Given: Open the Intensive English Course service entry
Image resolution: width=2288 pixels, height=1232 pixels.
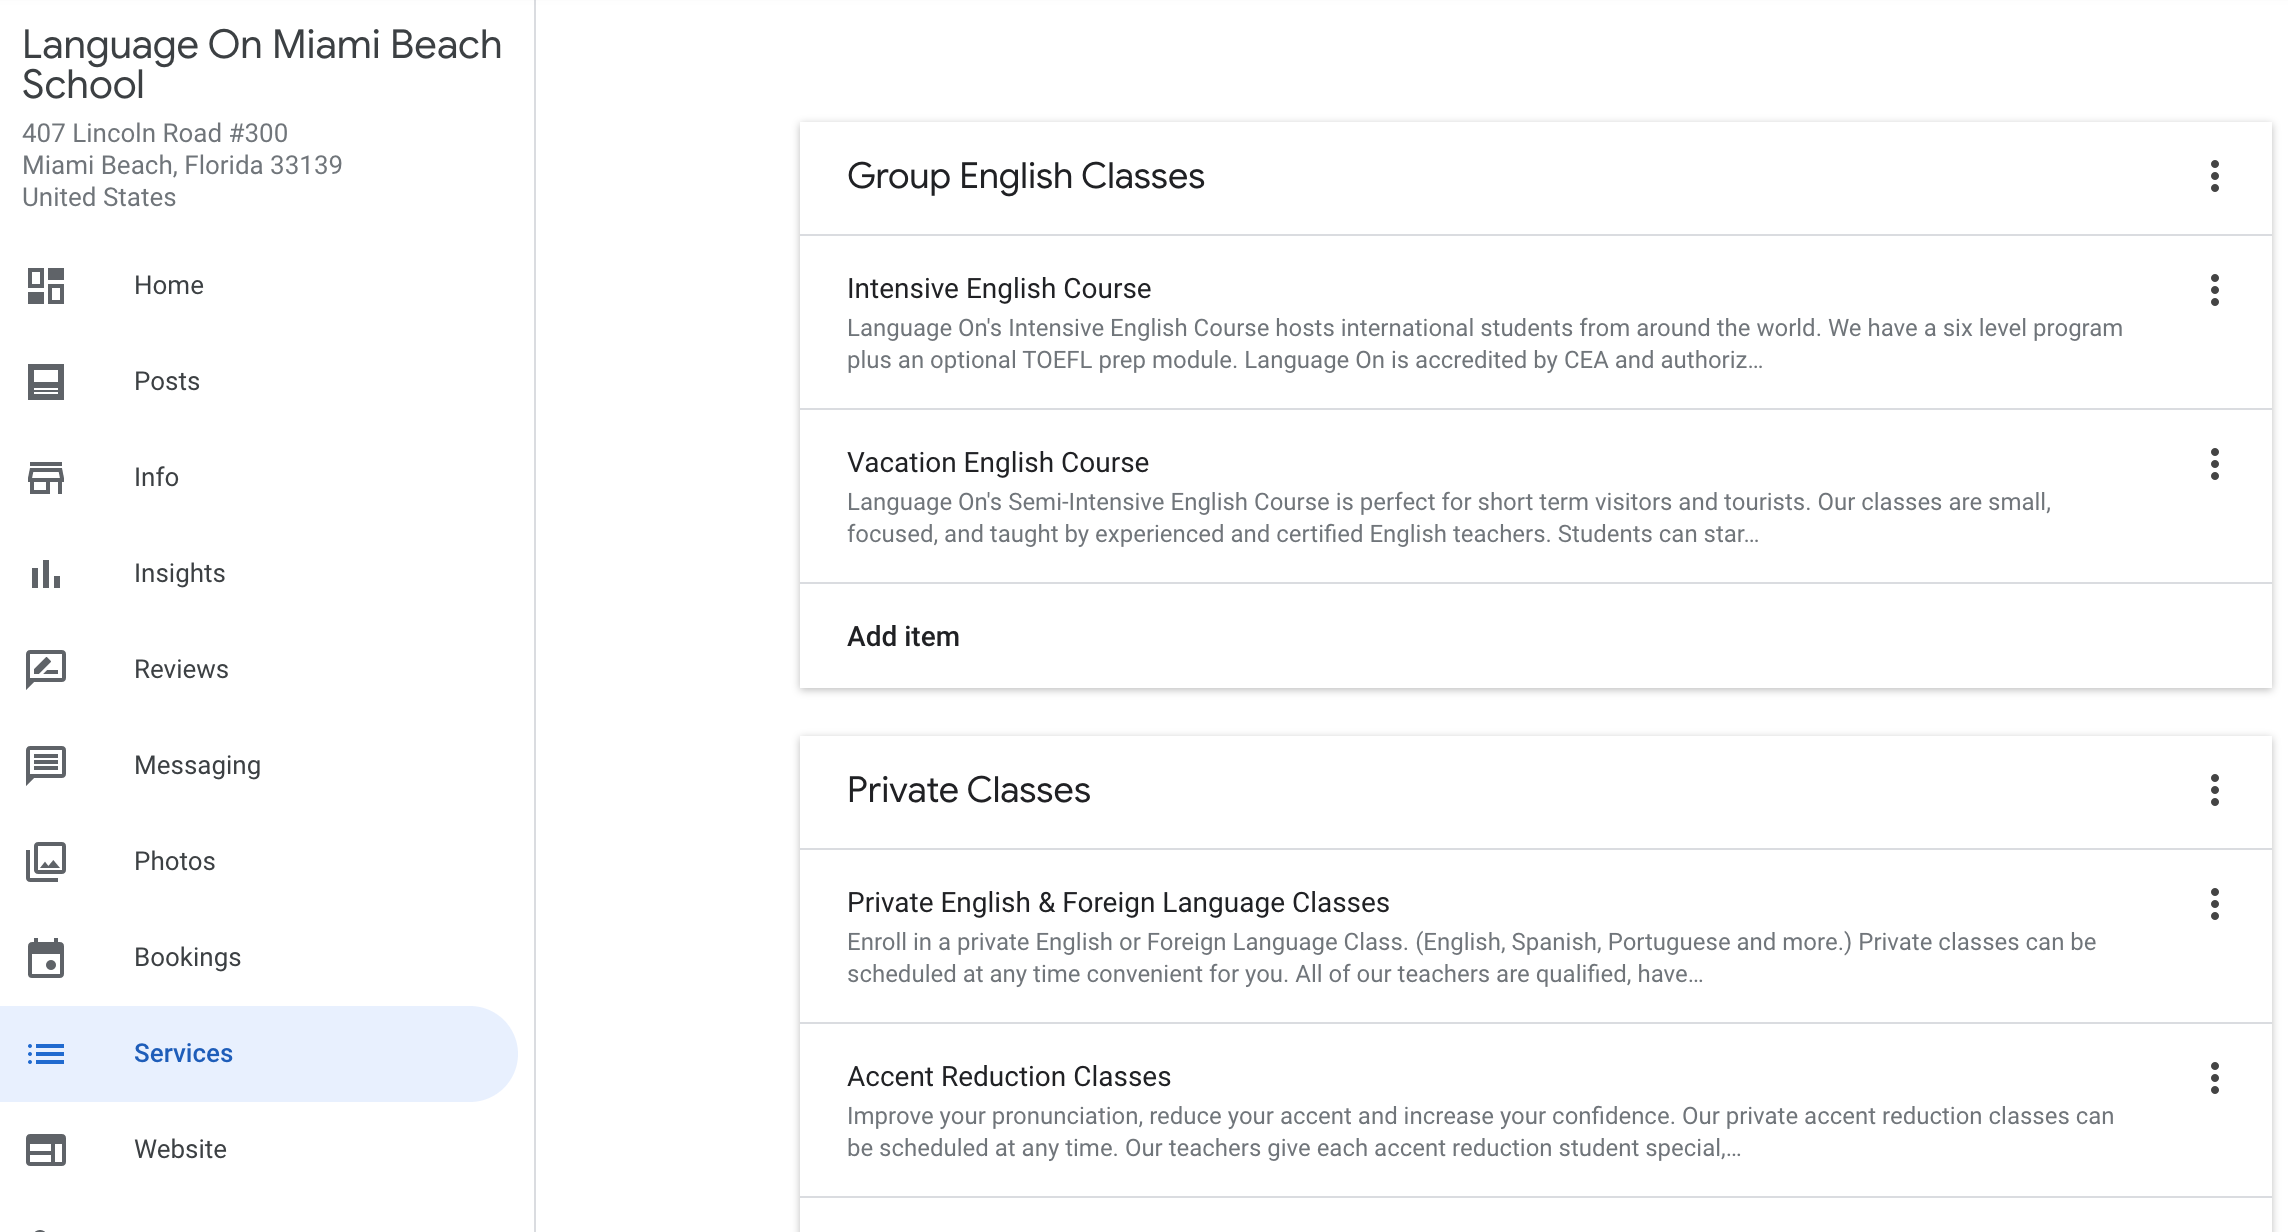Looking at the screenshot, I should 999,289.
